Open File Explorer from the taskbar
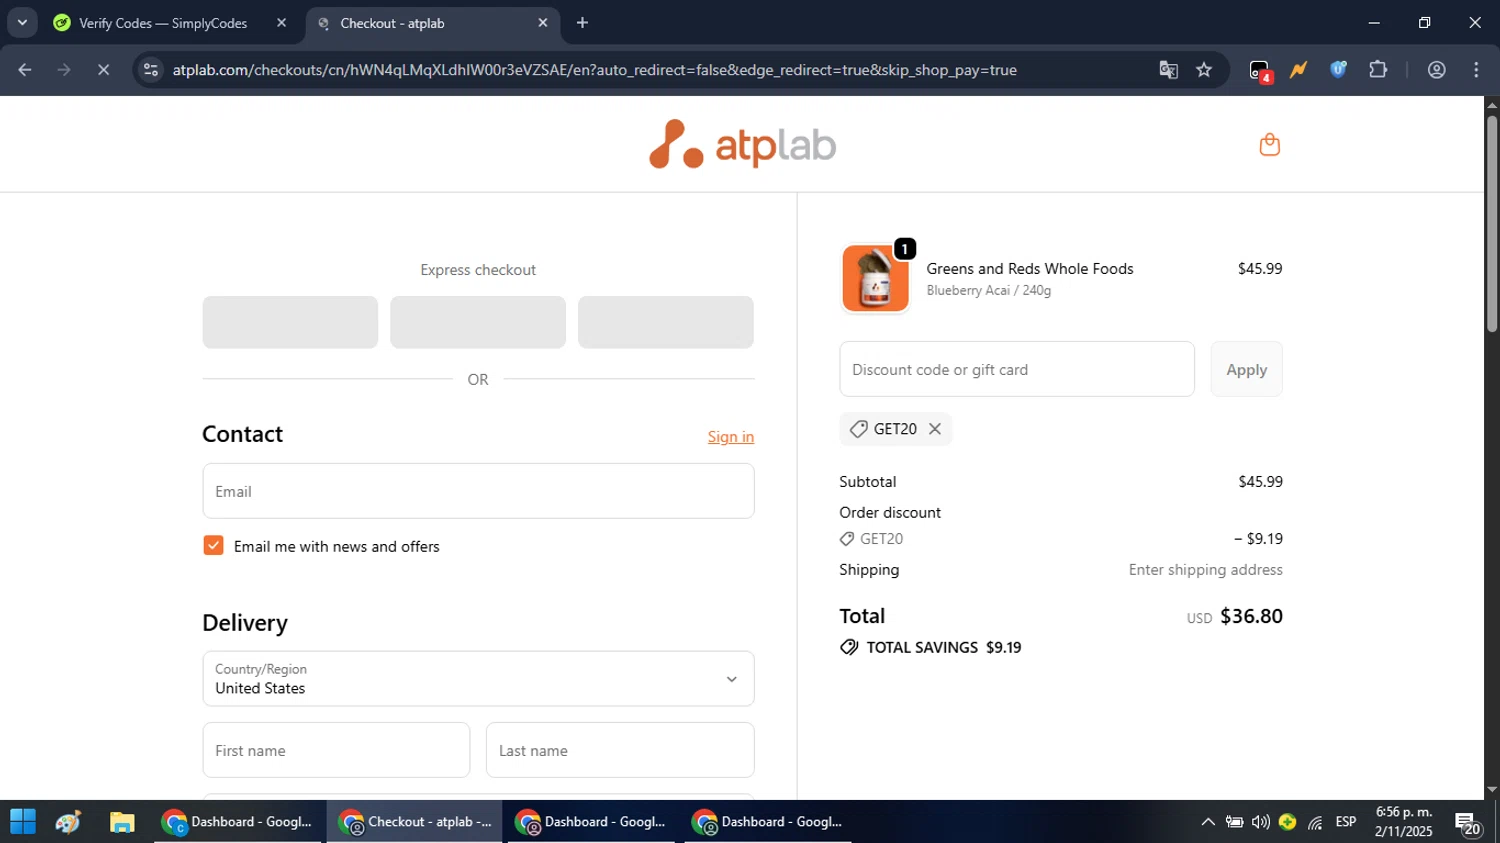This screenshot has width=1500, height=843. (x=122, y=822)
